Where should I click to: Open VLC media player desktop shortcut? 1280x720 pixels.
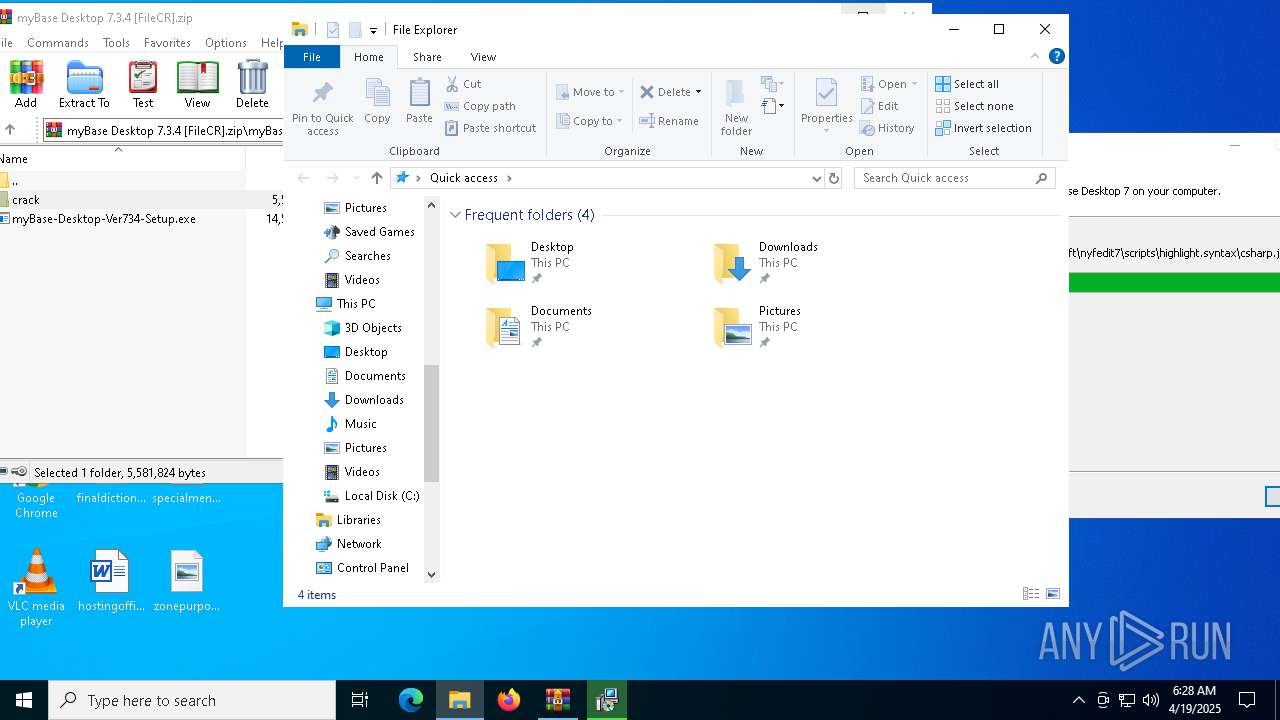36,588
